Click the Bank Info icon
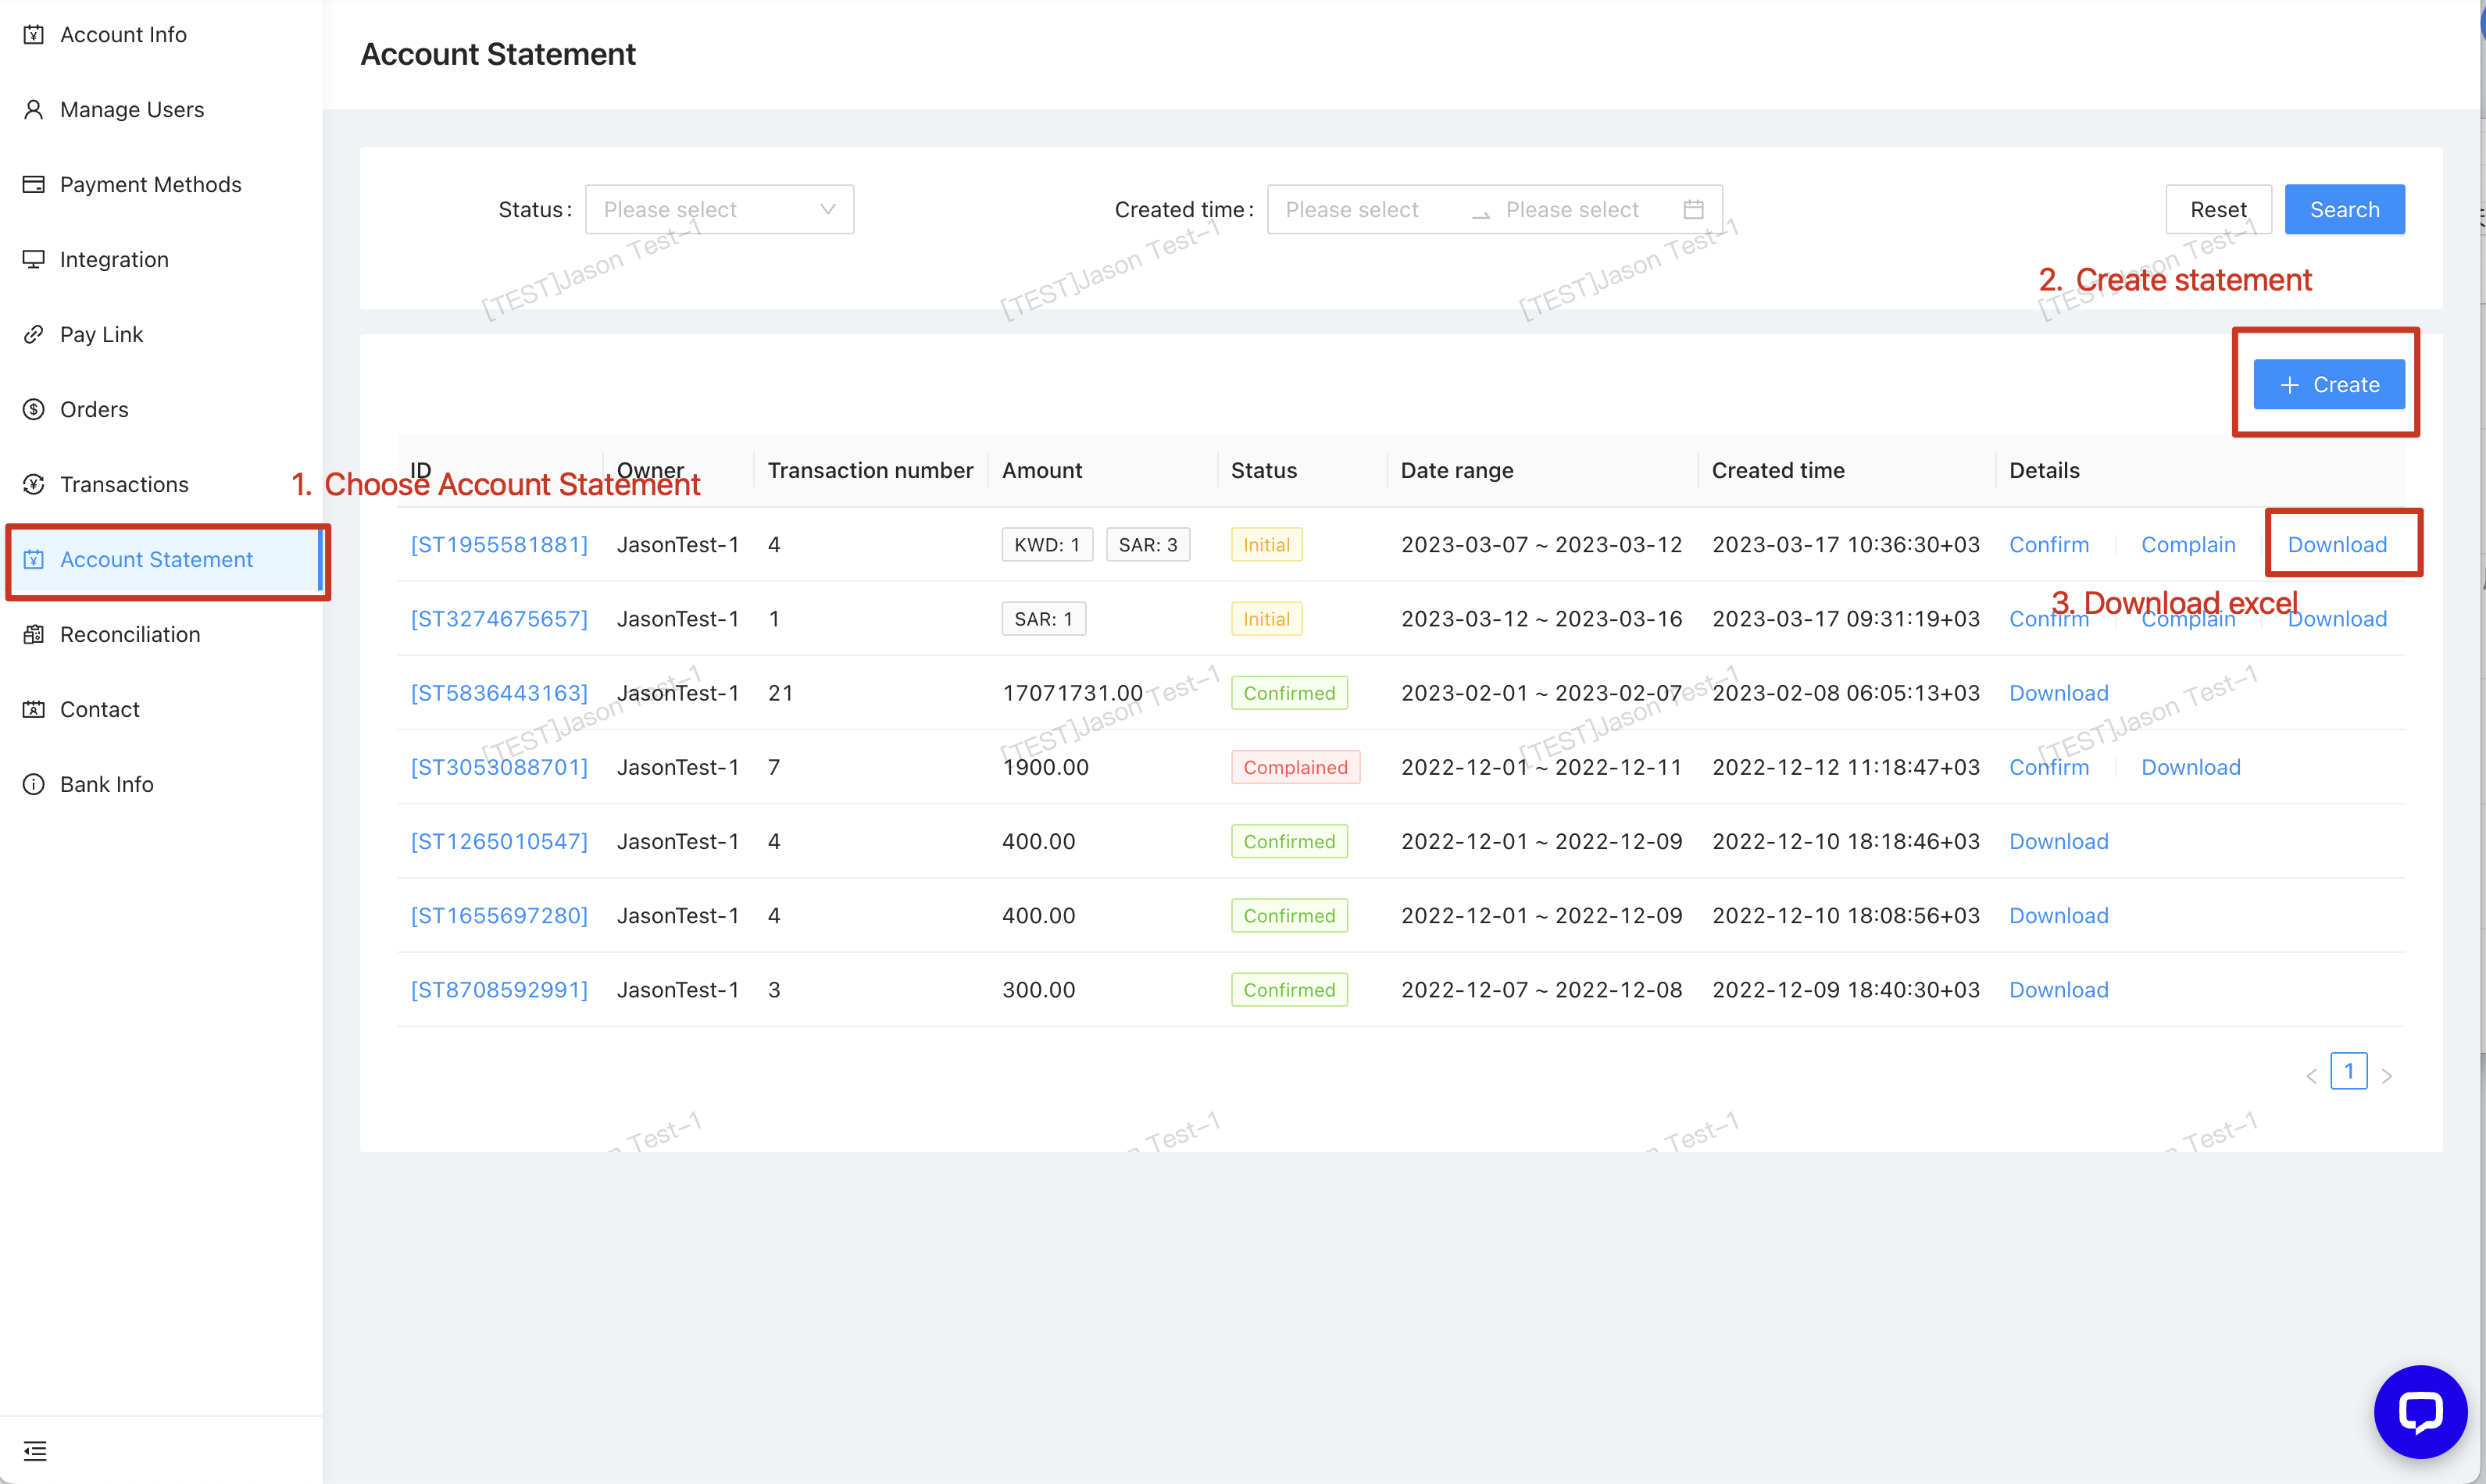 pyautogui.click(x=34, y=785)
